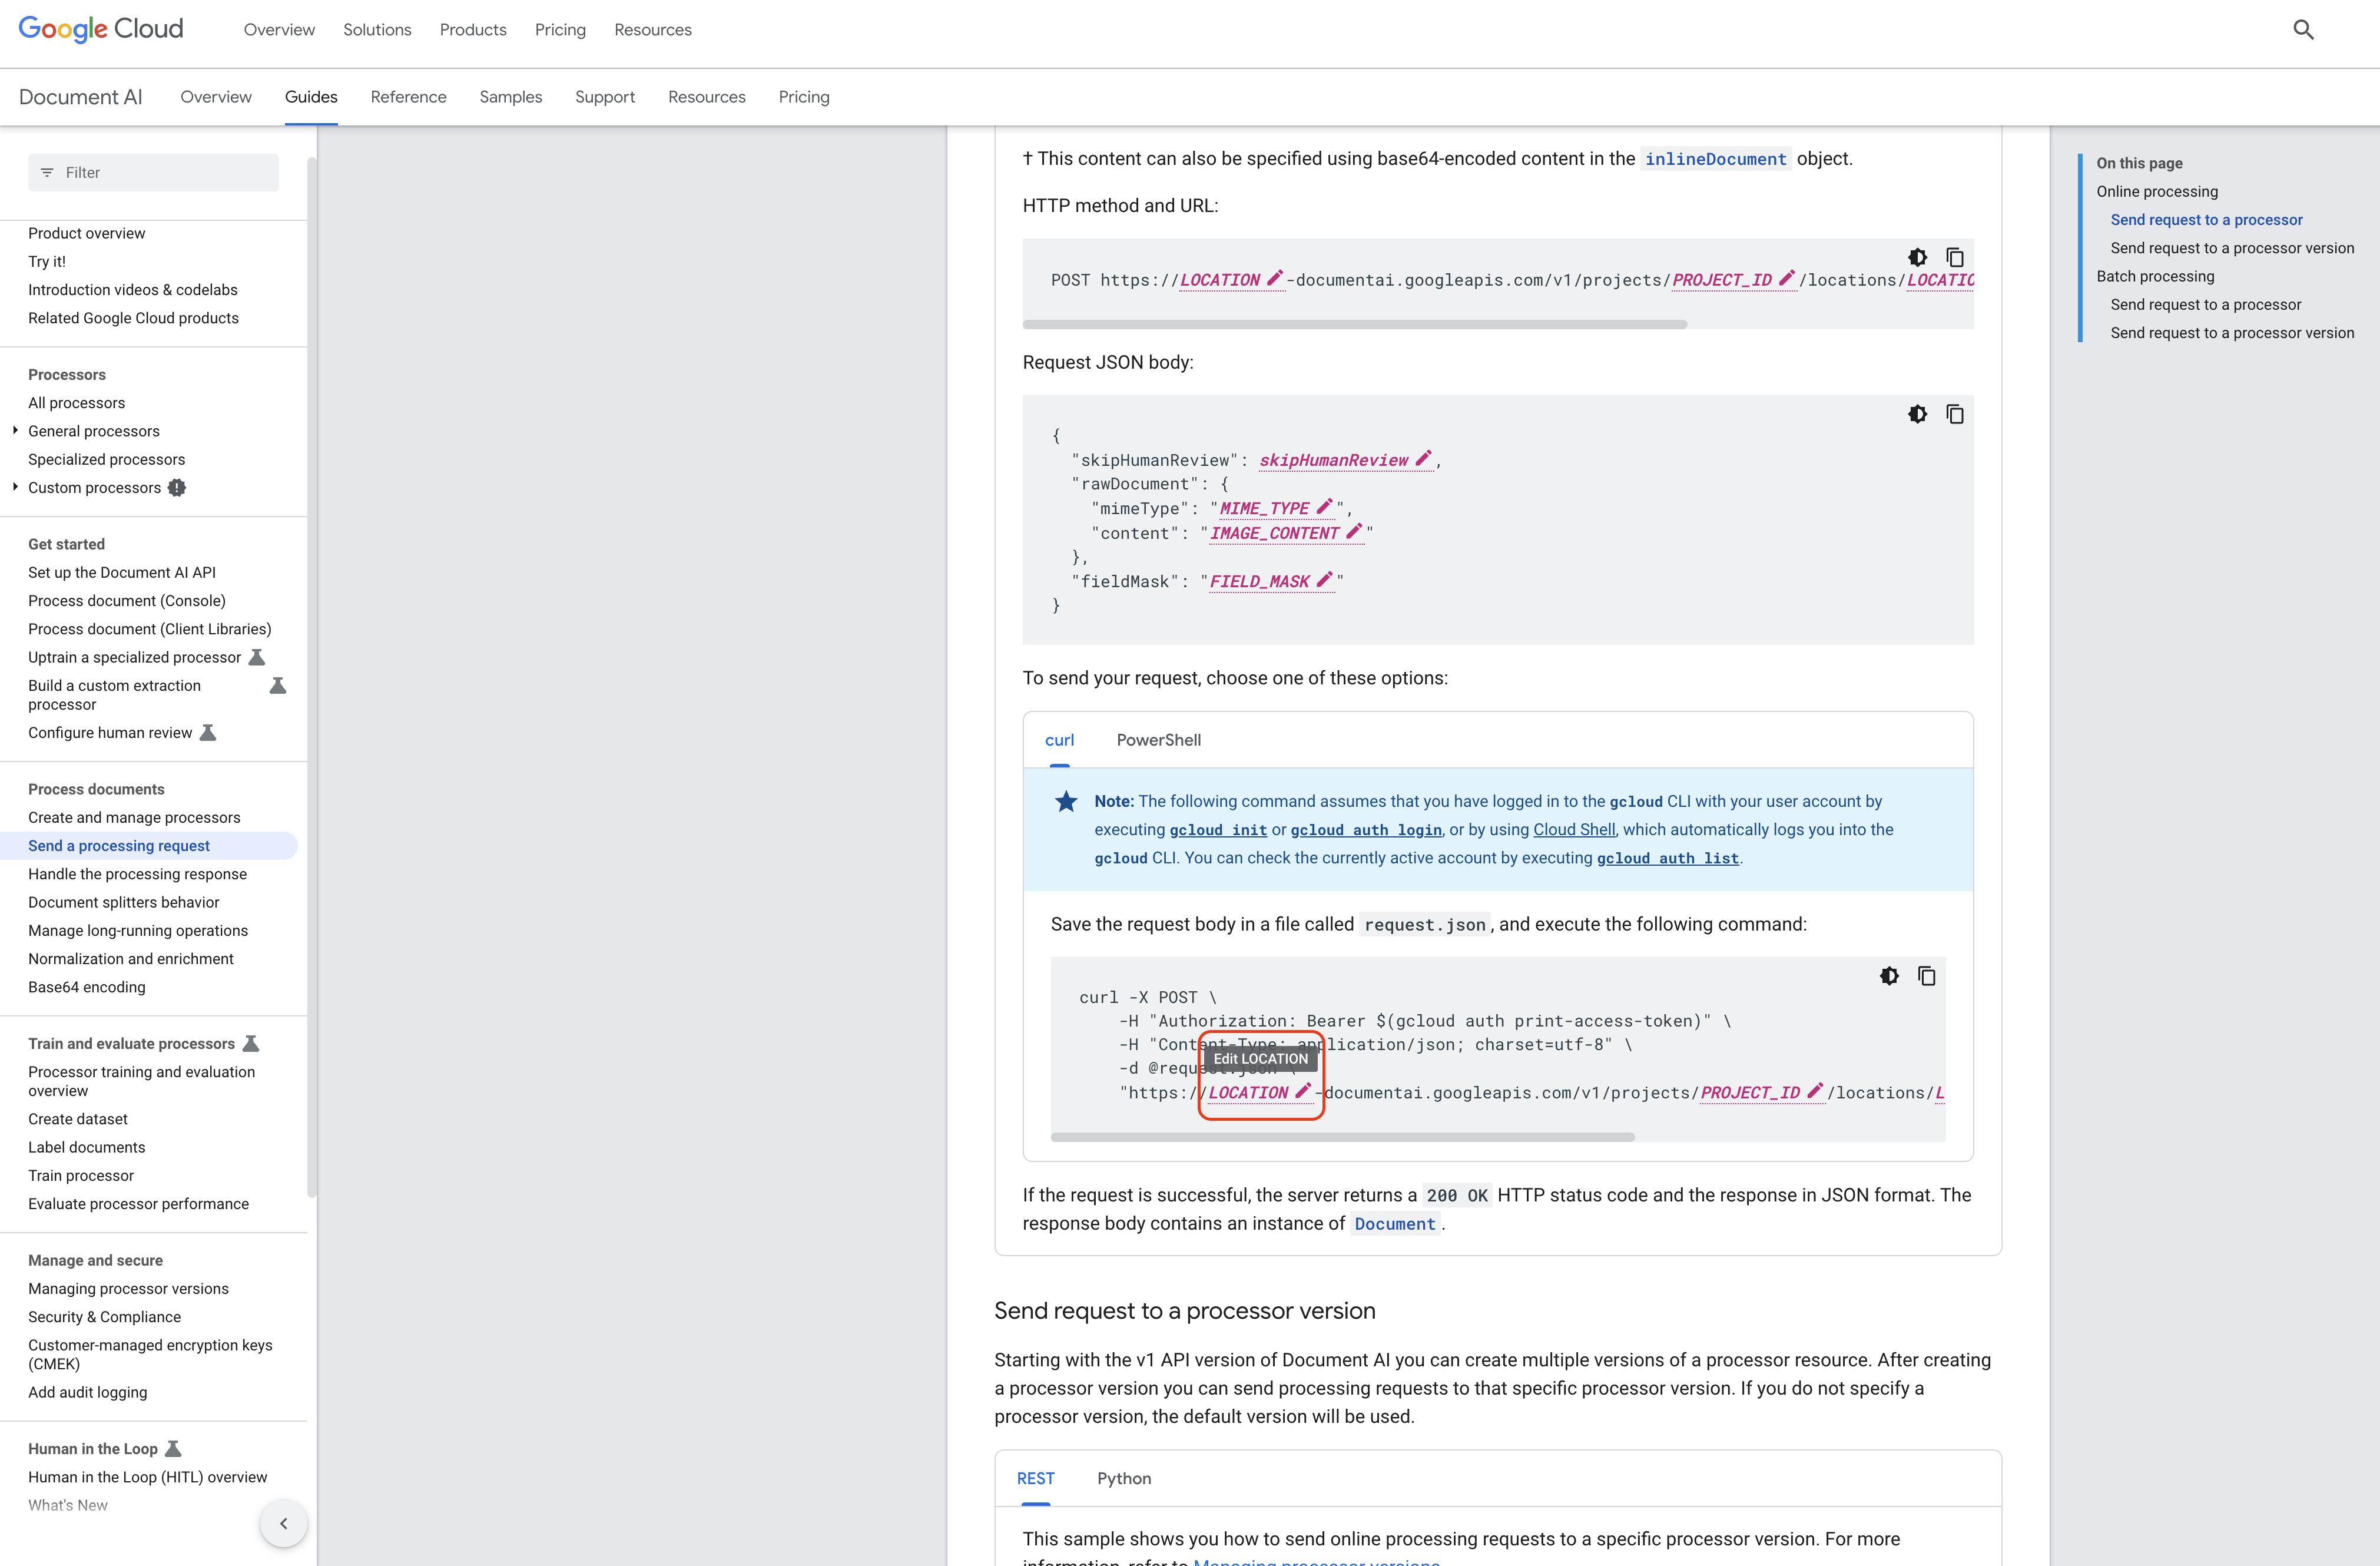Image resolution: width=2380 pixels, height=1566 pixels.
Task: Click the search magnifier icon
Action: [2303, 30]
